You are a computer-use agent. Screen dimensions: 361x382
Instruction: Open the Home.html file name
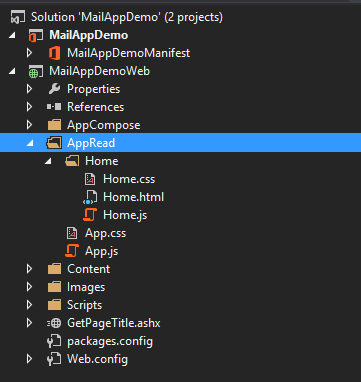tap(134, 197)
